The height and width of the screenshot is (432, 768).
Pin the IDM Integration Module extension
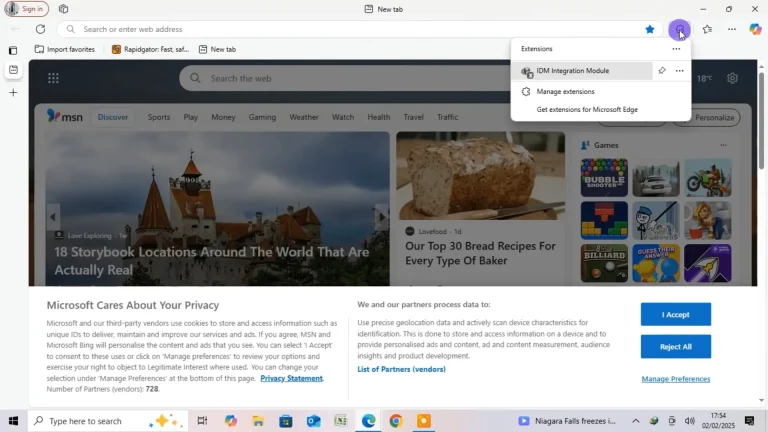[662, 71]
